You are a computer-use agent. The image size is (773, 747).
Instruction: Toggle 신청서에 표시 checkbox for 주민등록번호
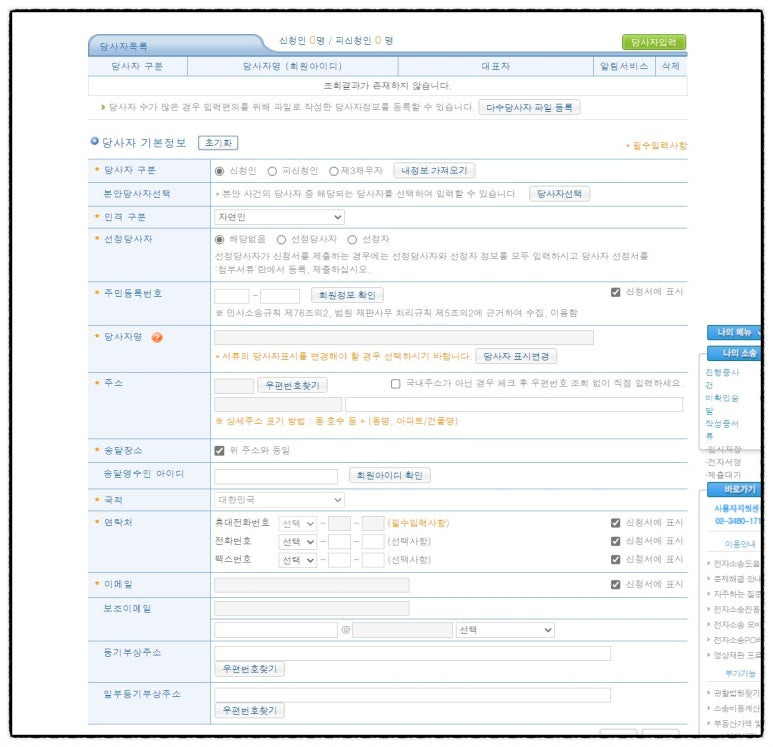(x=615, y=292)
